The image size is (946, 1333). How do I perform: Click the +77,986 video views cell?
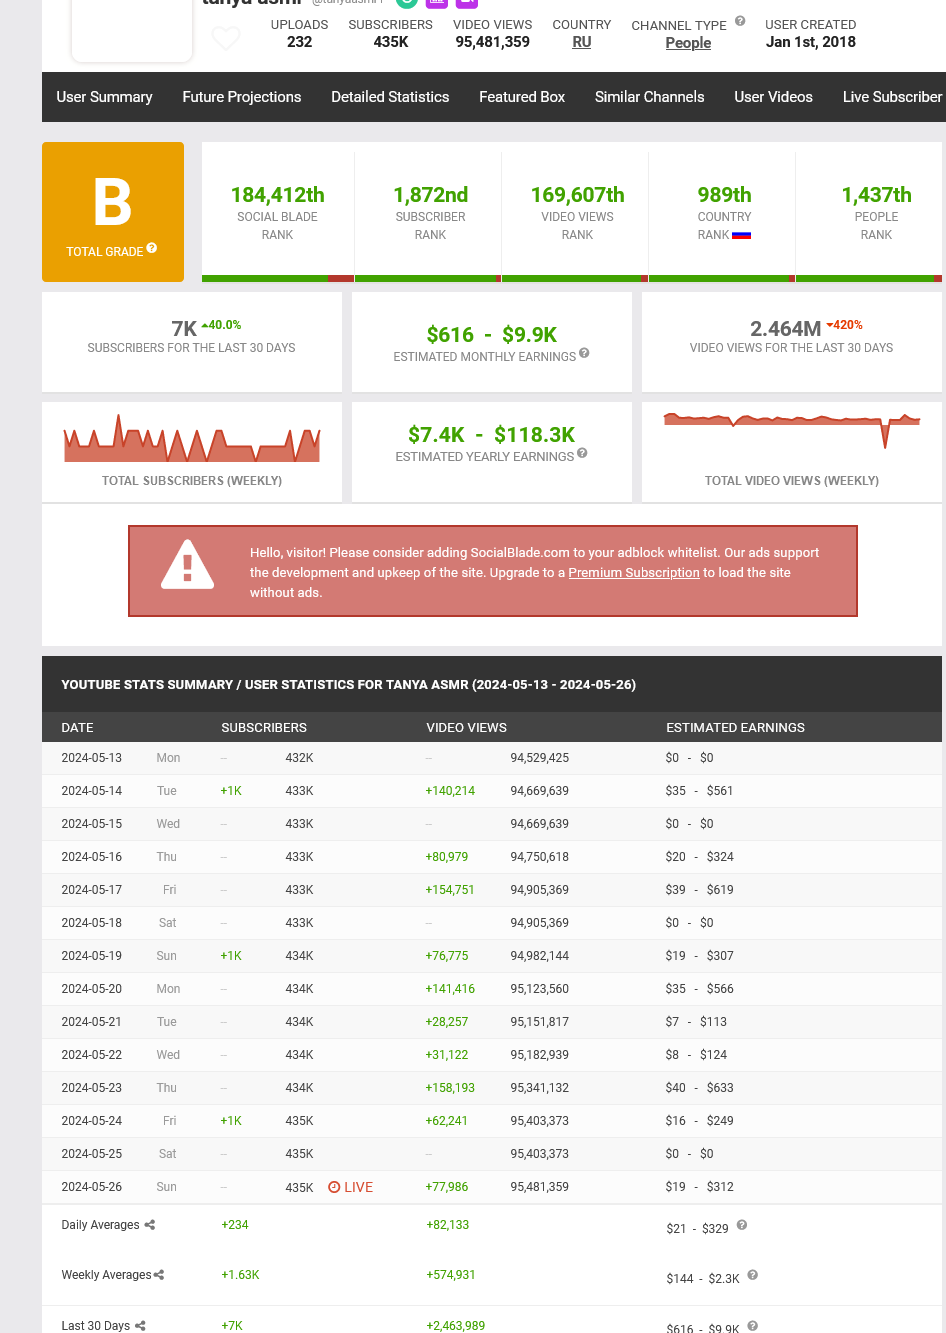click(x=447, y=1187)
